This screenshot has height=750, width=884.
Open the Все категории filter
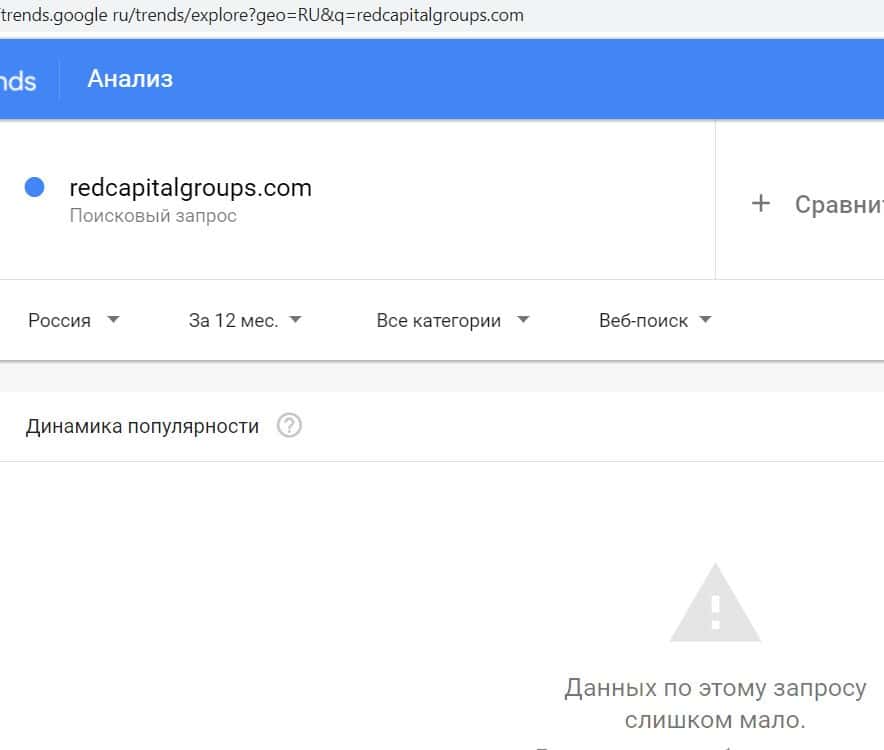(x=438, y=321)
